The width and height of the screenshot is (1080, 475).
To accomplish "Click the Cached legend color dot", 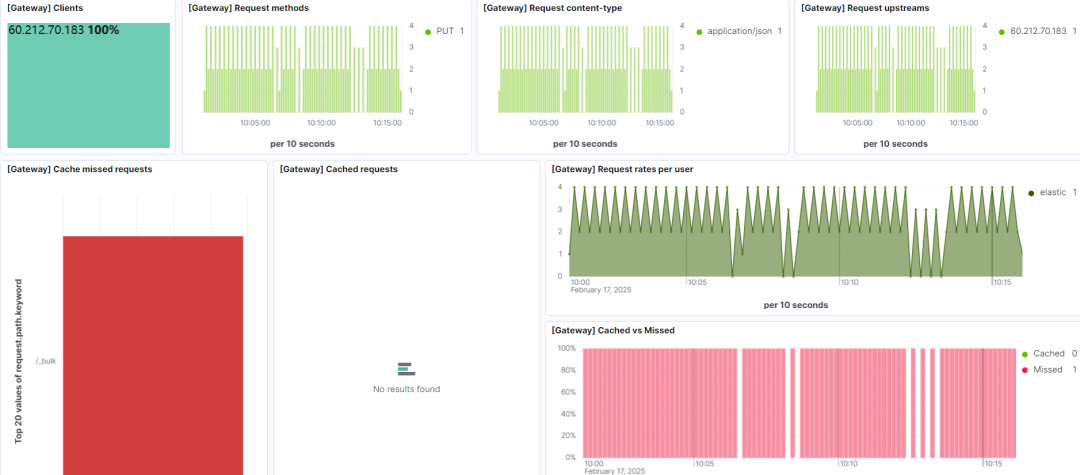I will (x=1025, y=354).
